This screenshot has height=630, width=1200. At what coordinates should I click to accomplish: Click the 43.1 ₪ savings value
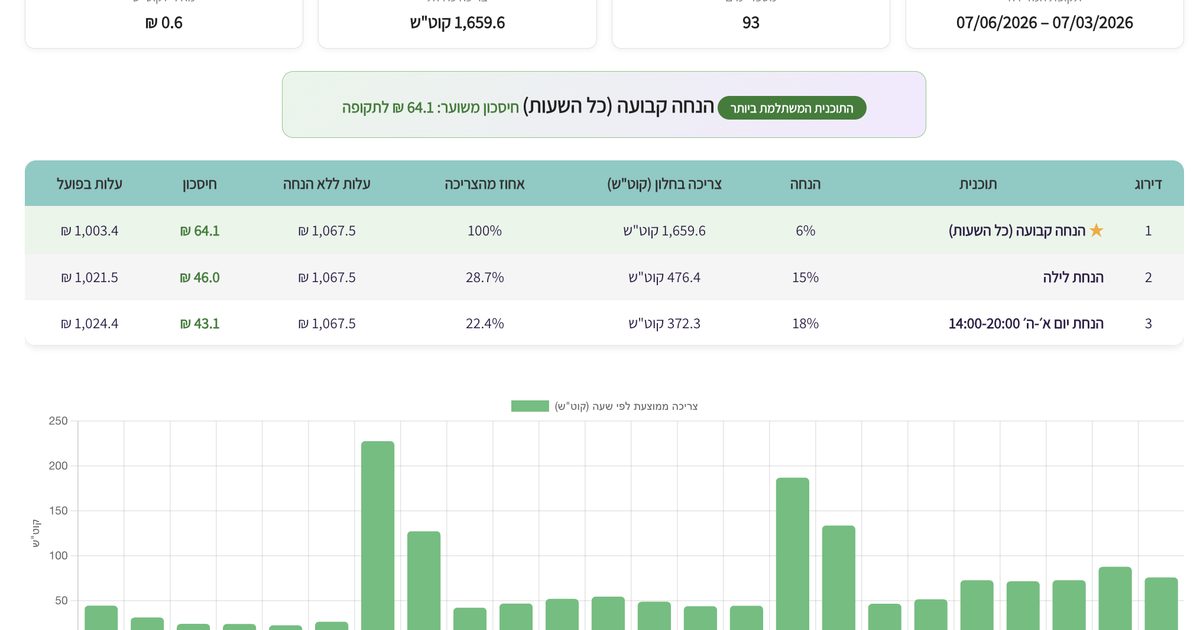pos(200,323)
